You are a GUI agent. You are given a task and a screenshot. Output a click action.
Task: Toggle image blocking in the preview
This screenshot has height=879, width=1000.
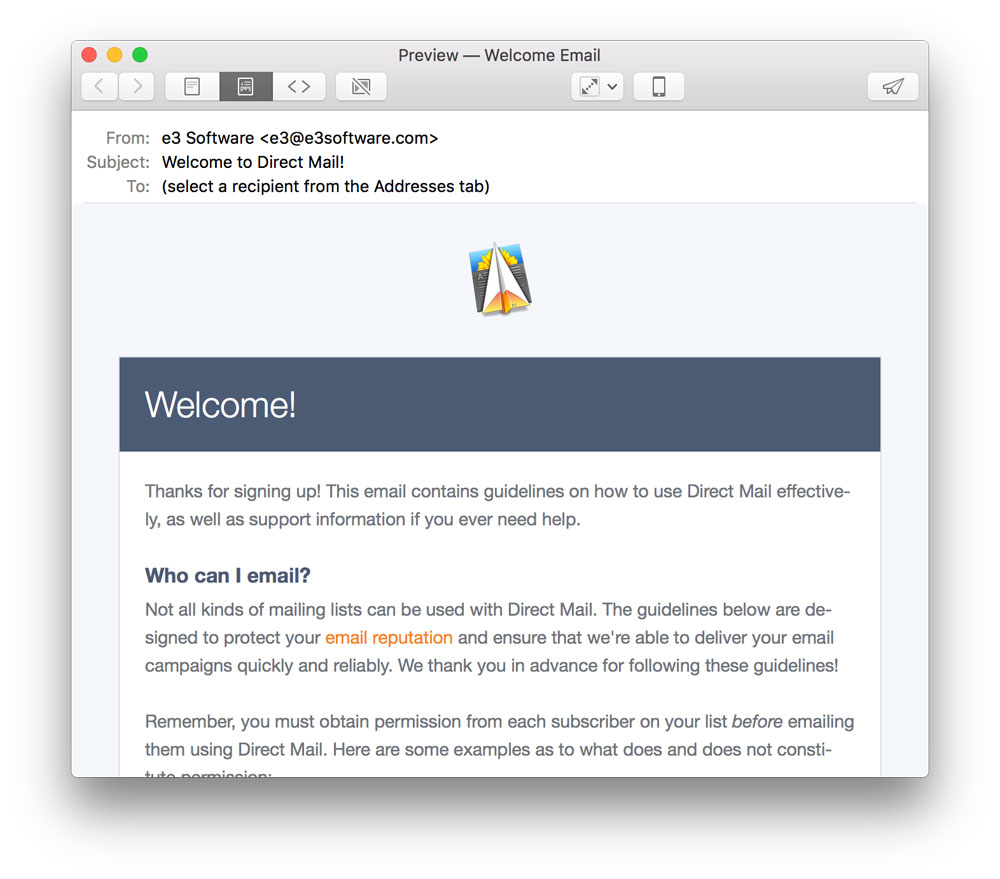tap(361, 86)
